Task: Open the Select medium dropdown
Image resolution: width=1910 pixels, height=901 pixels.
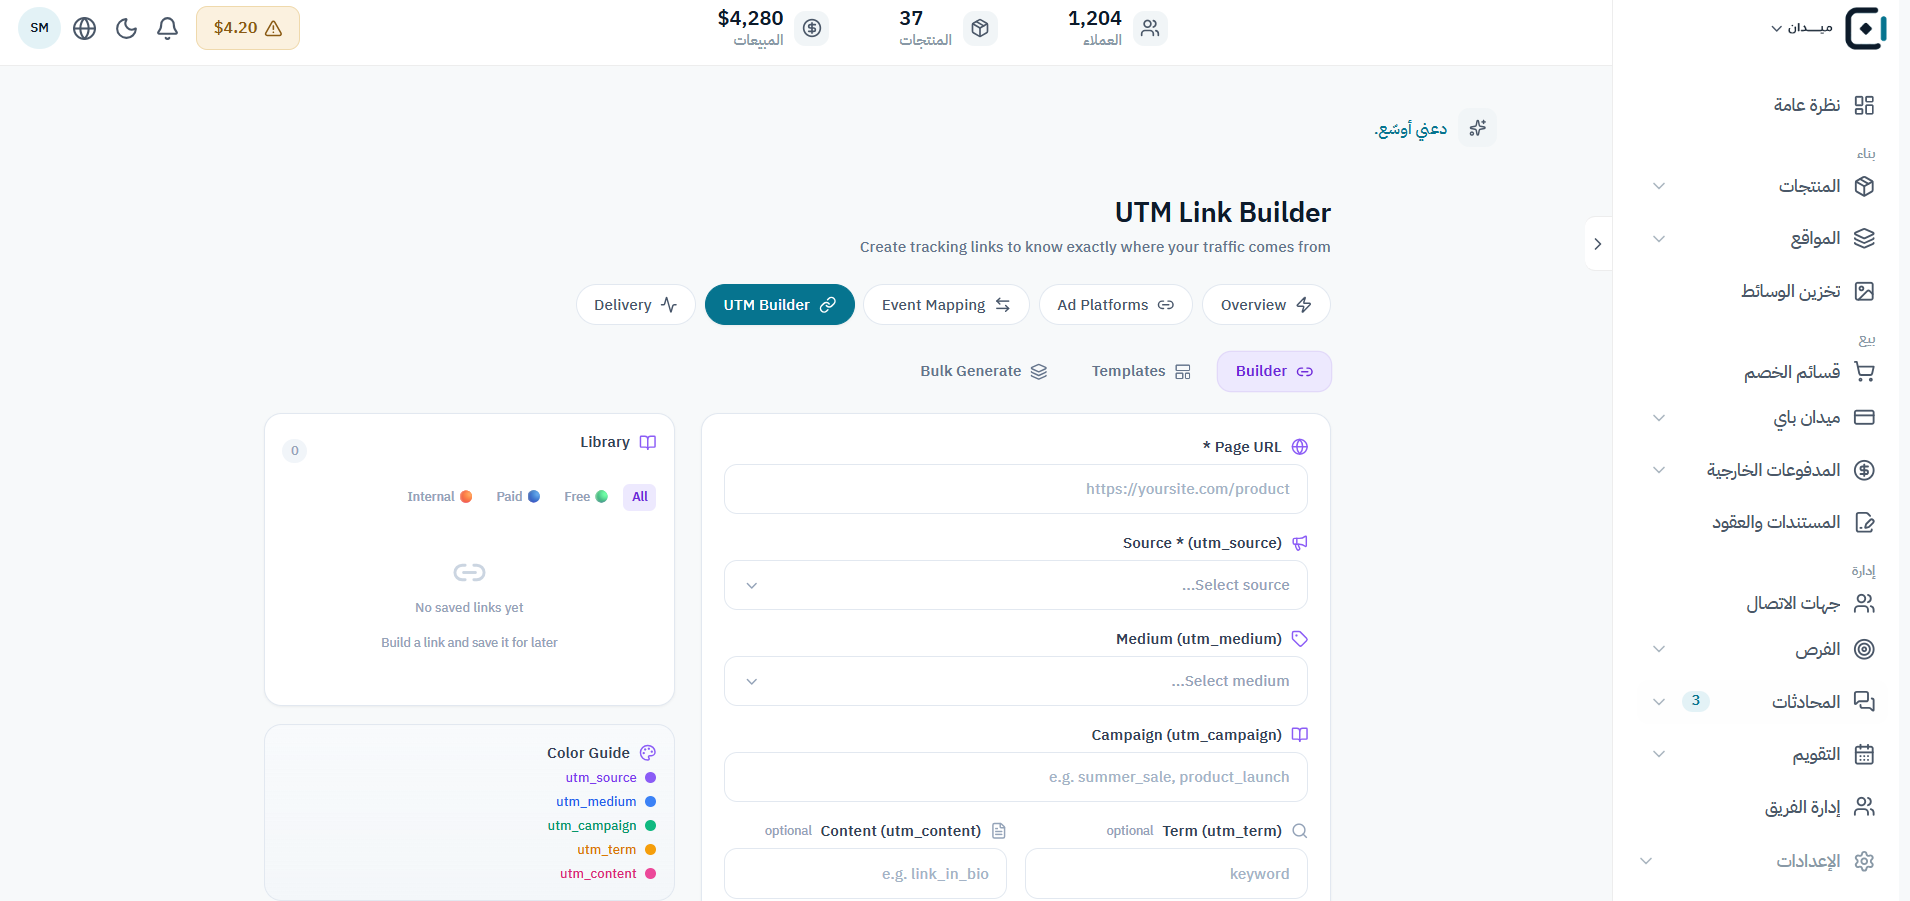Action: tap(1016, 681)
